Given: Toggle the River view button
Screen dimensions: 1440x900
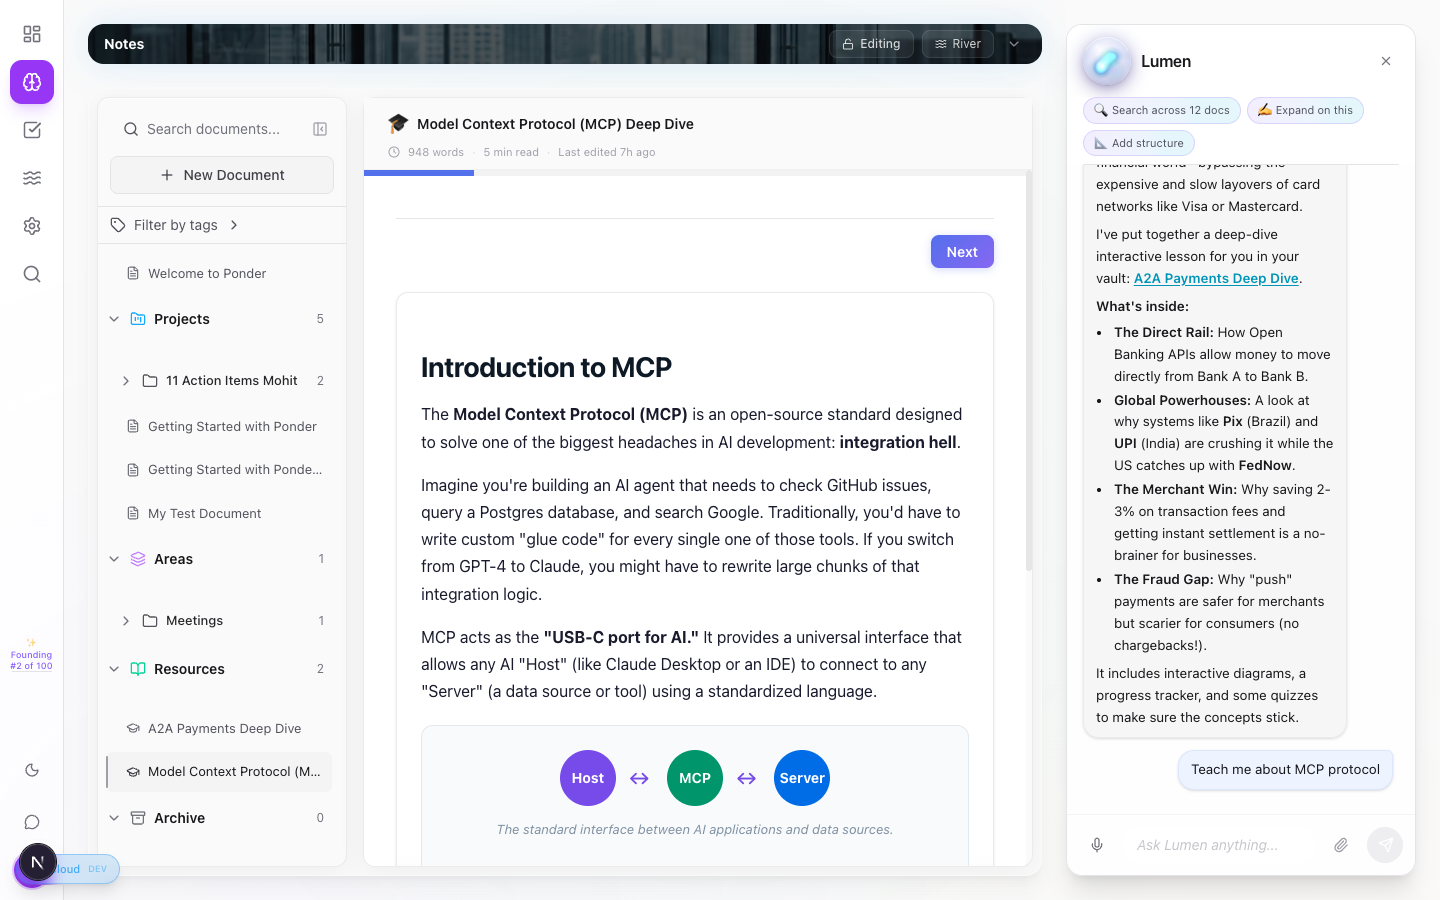Looking at the screenshot, I should point(958,44).
